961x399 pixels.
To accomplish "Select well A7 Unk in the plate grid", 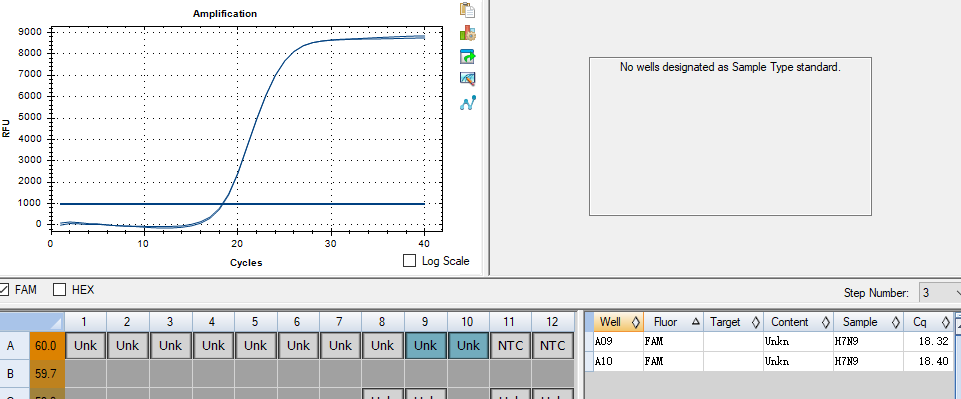I will pos(340,346).
